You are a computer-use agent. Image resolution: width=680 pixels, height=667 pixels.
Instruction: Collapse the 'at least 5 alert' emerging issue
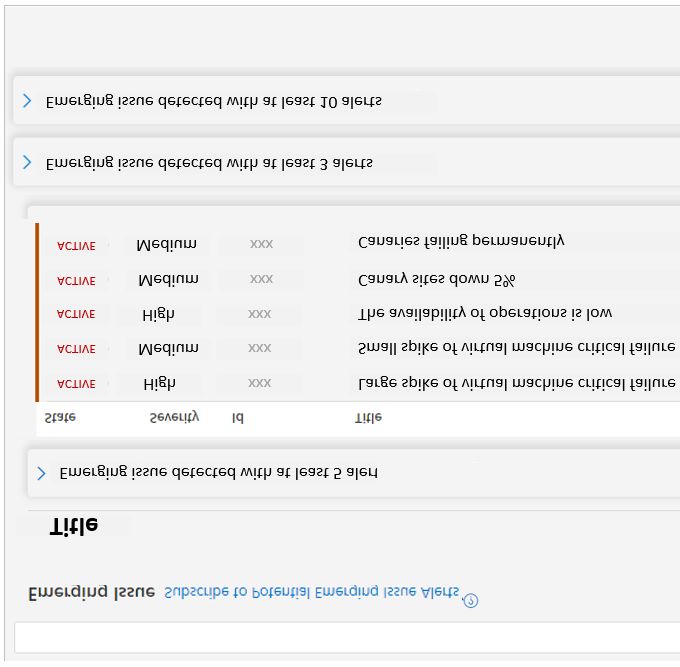click(41, 473)
